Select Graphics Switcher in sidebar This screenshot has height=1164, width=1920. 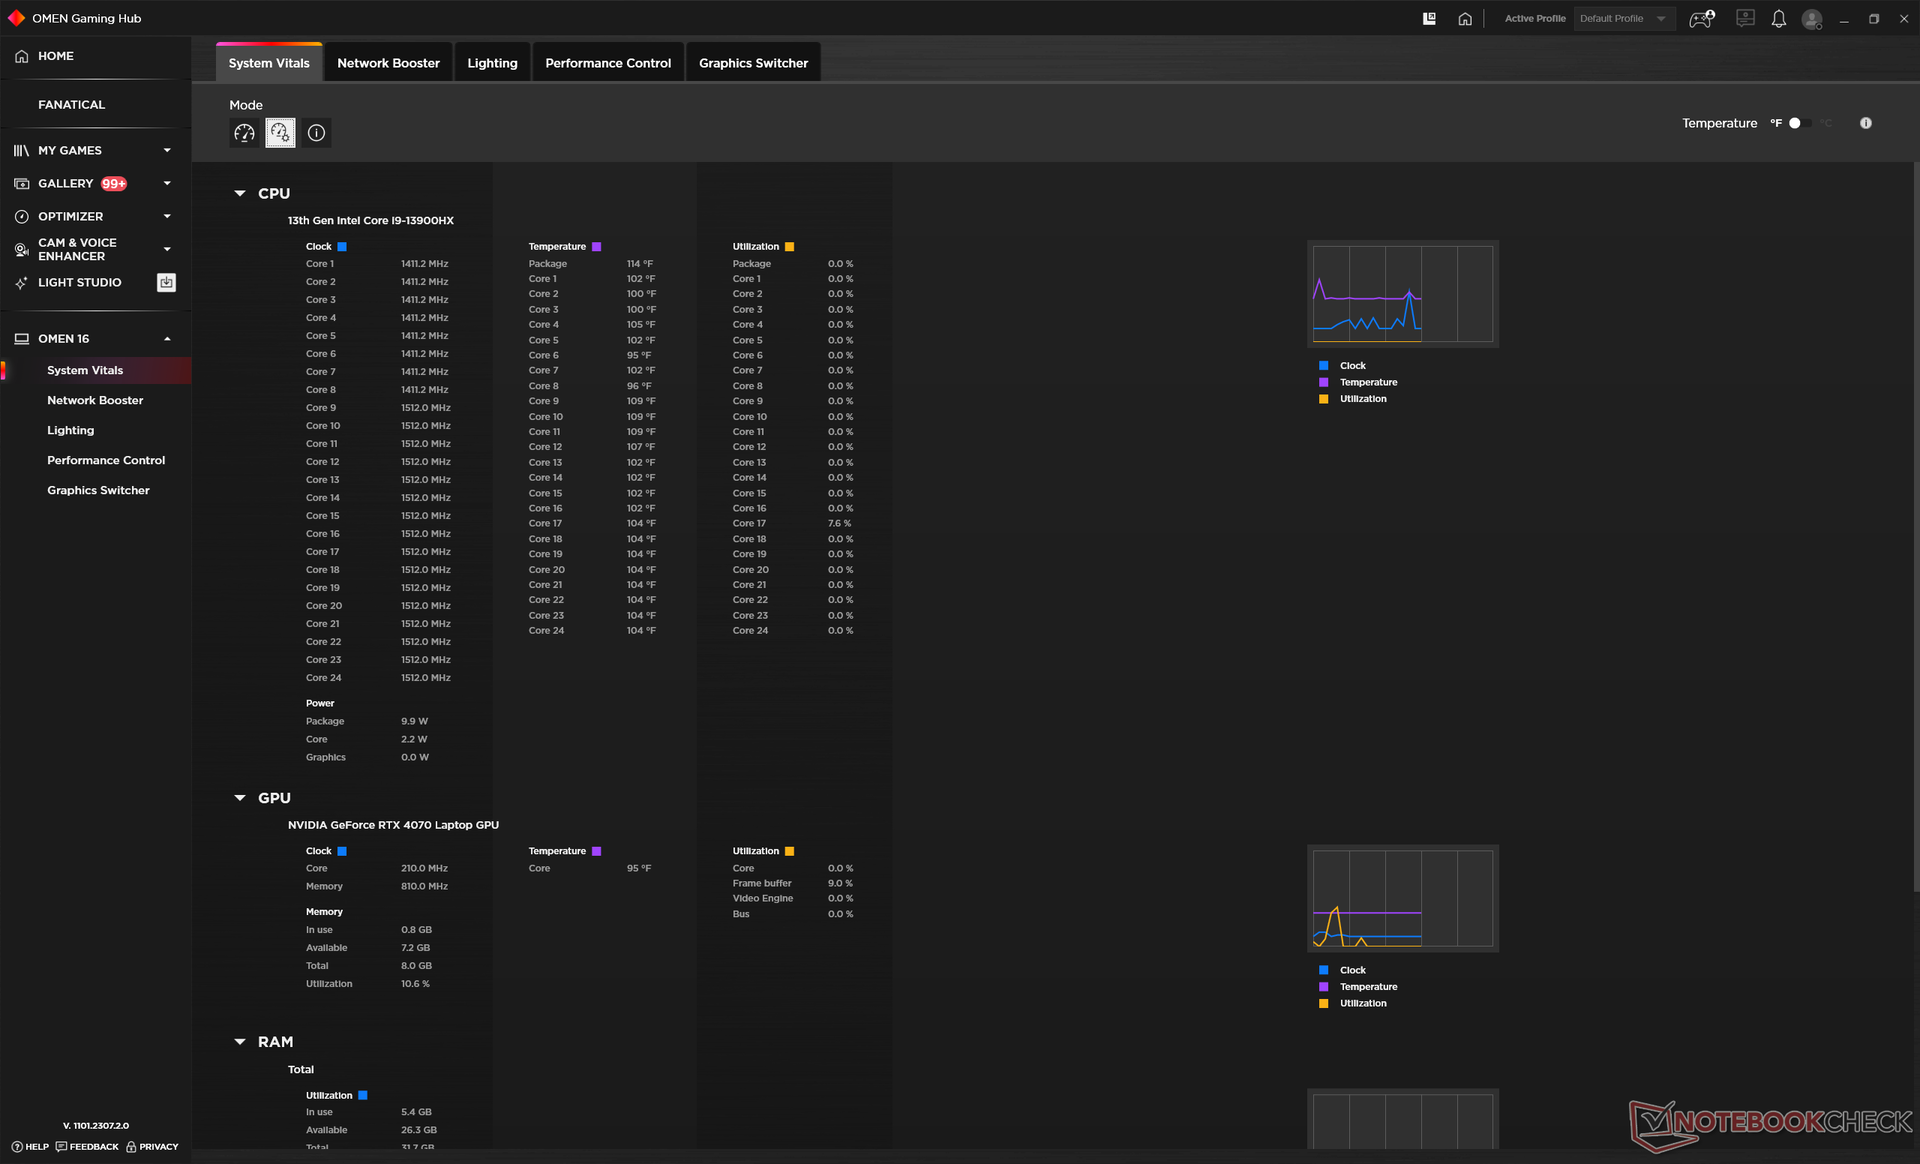pyautogui.click(x=98, y=491)
